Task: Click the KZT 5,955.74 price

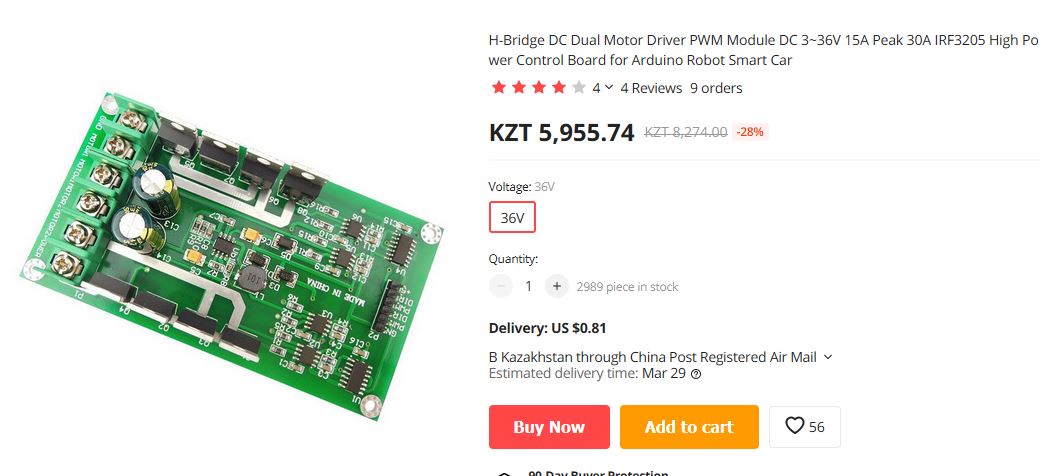Action: click(561, 133)
